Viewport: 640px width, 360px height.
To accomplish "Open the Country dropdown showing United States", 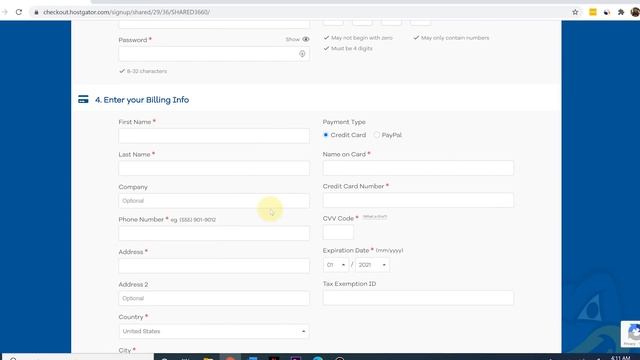I will (x=214, y=331).
